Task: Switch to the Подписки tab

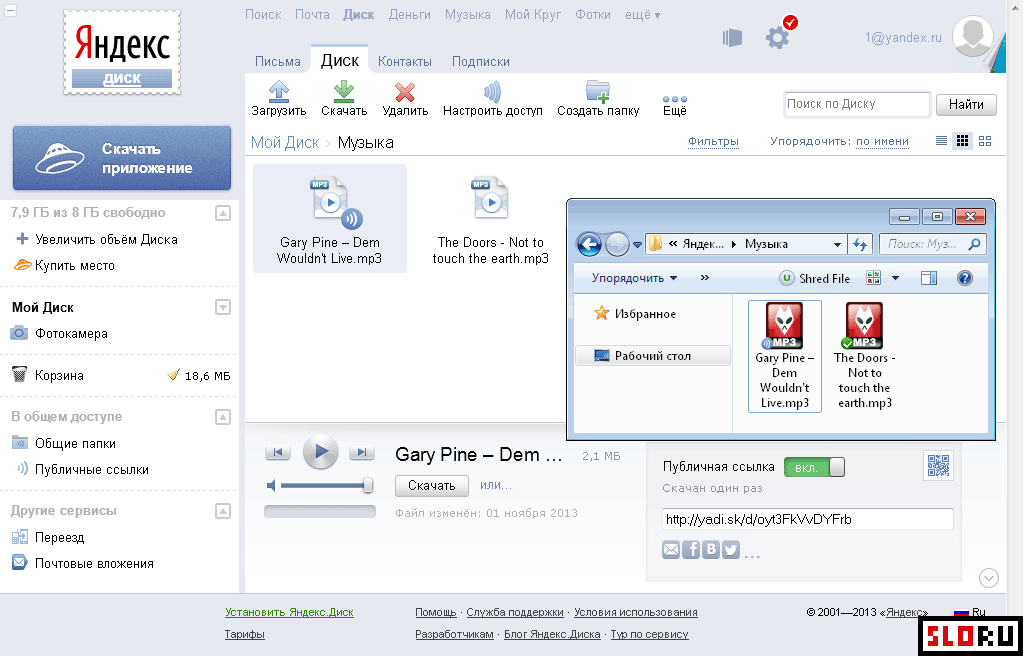Action: tap(481, 61)
